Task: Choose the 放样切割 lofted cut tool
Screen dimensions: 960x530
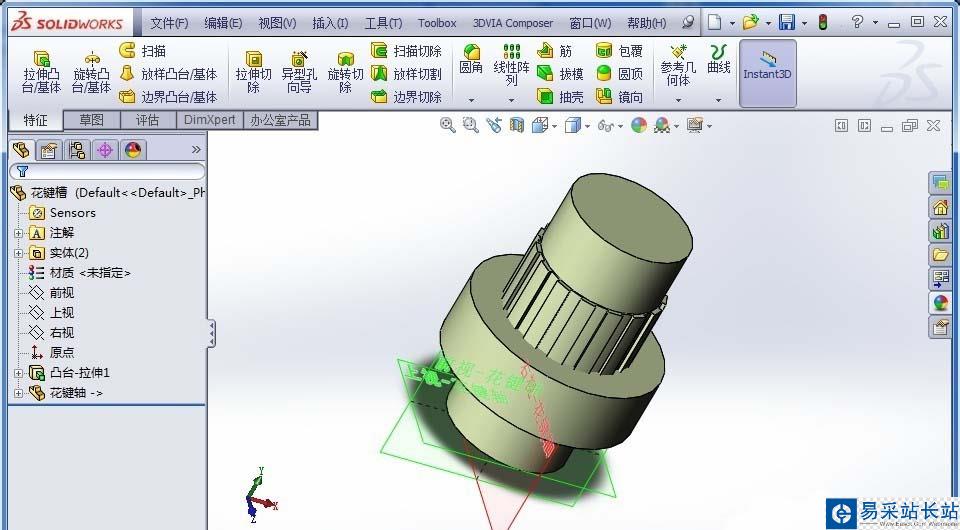Action: (x=406, y=74)
